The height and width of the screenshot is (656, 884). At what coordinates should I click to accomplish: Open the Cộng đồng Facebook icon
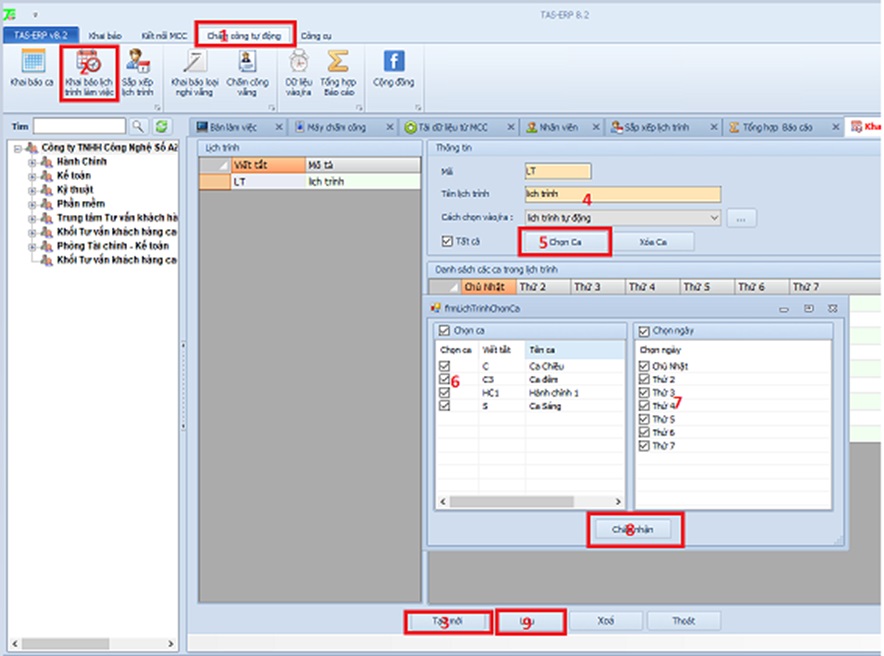tap(393, 62)
